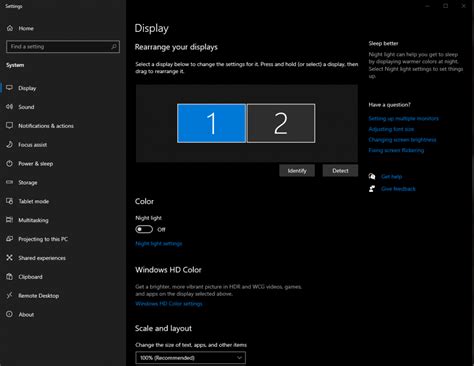Click the Focus assist moon icon

[9, 144]
